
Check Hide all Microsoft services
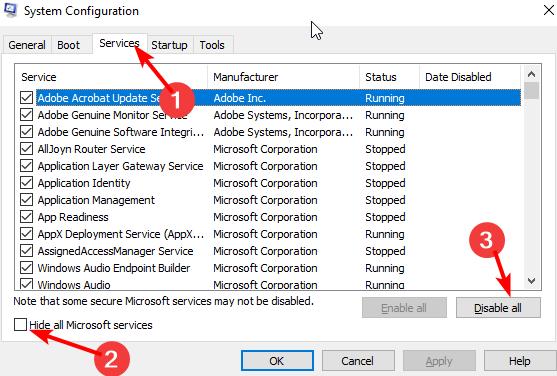(x=20, y=324)
